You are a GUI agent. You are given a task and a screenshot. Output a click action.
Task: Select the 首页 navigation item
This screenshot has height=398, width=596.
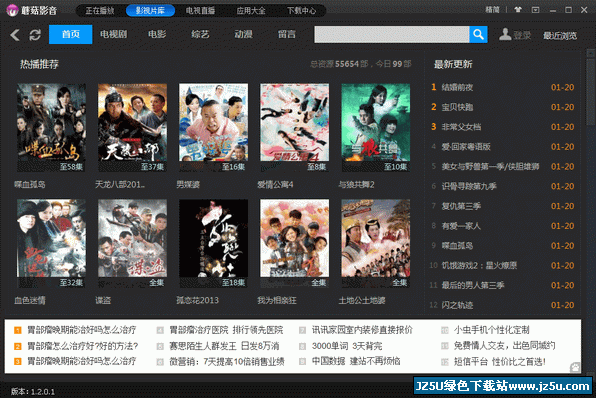pos(71,34)
